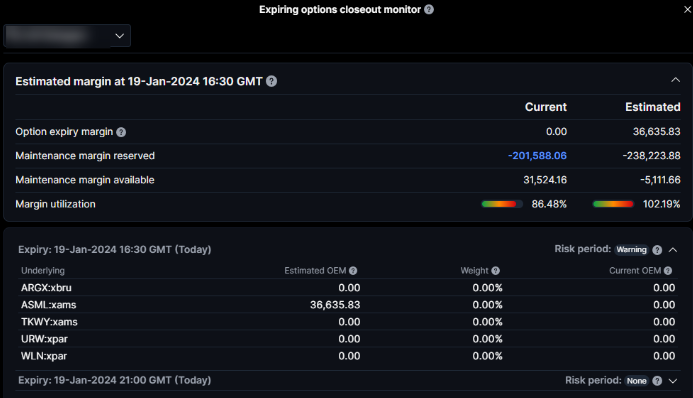
Task: Open Current OEM column help icon
Action: tap(668, 271)
